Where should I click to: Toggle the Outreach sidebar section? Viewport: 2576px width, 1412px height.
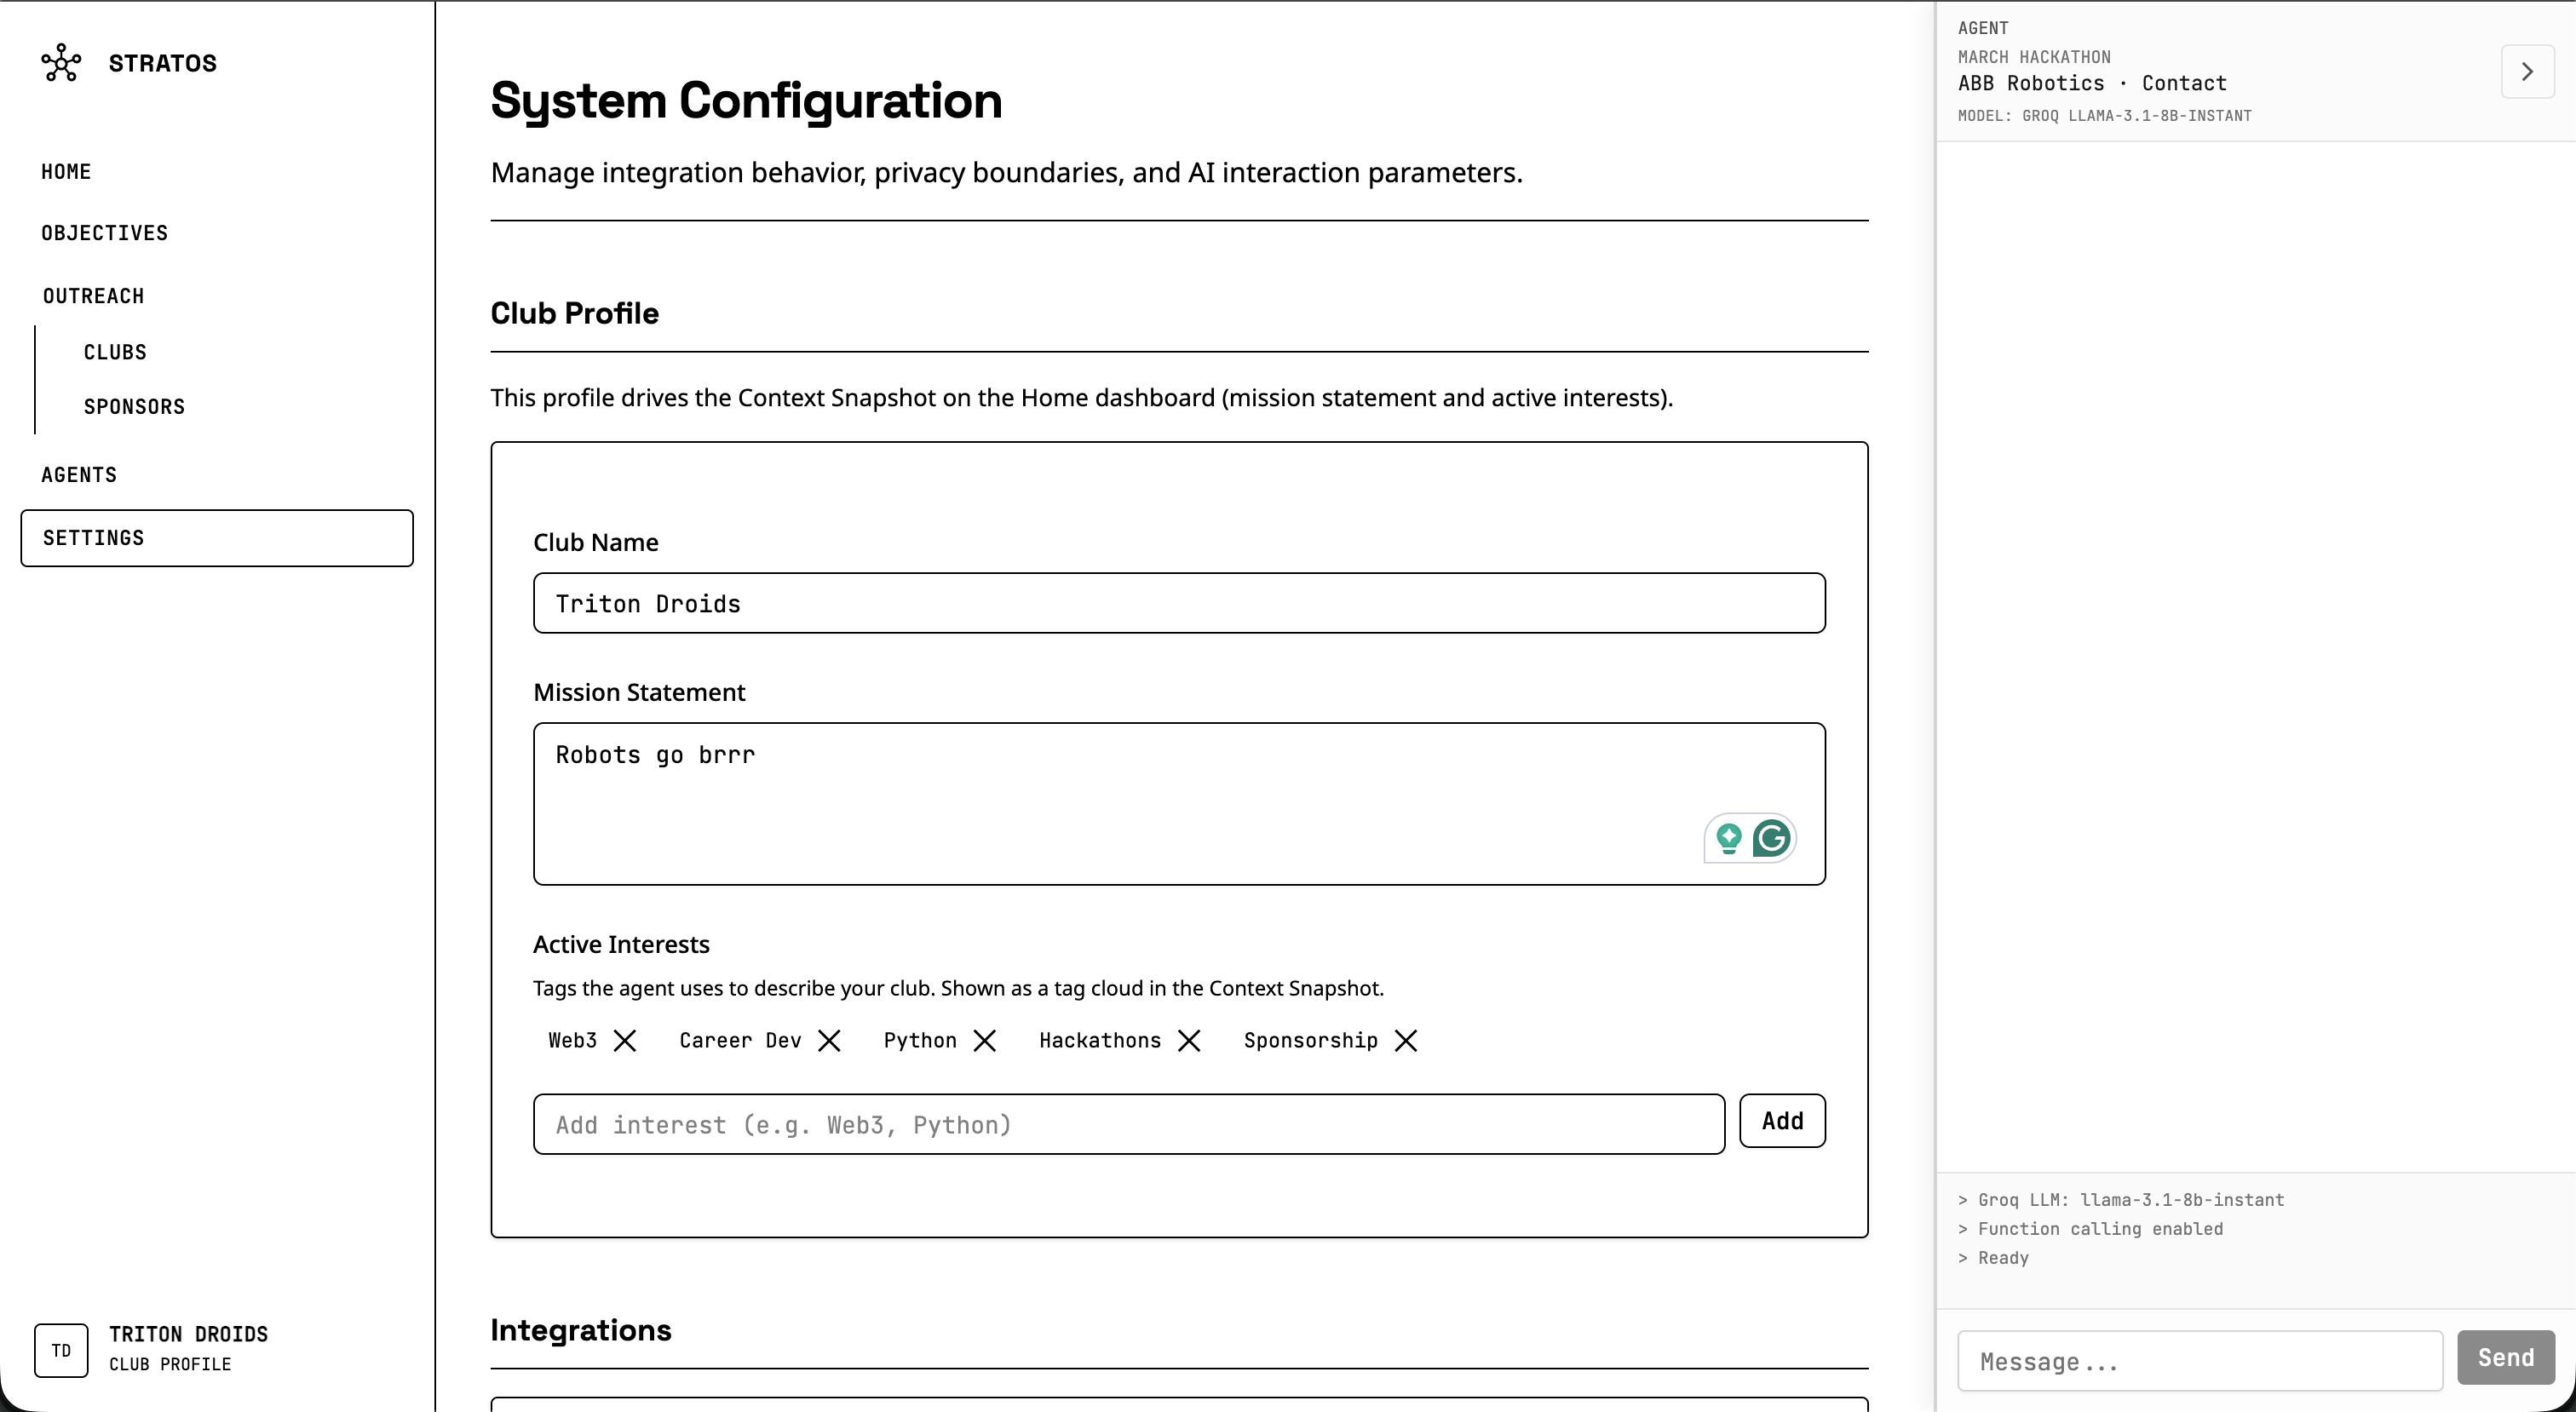[93, 296]
